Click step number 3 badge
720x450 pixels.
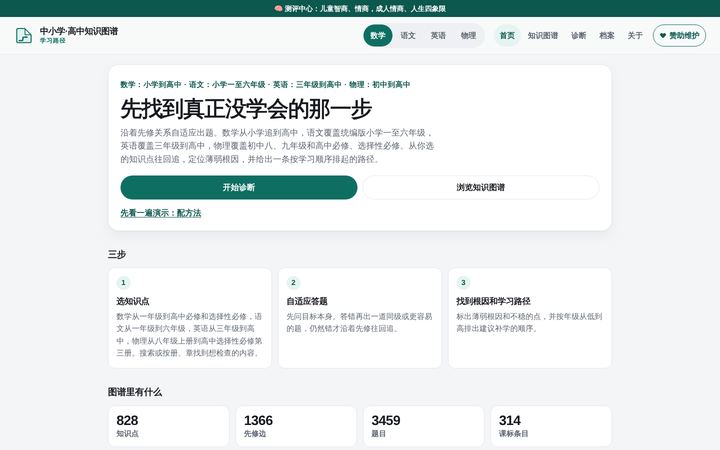pyautogui.click(x=463, y=282)
